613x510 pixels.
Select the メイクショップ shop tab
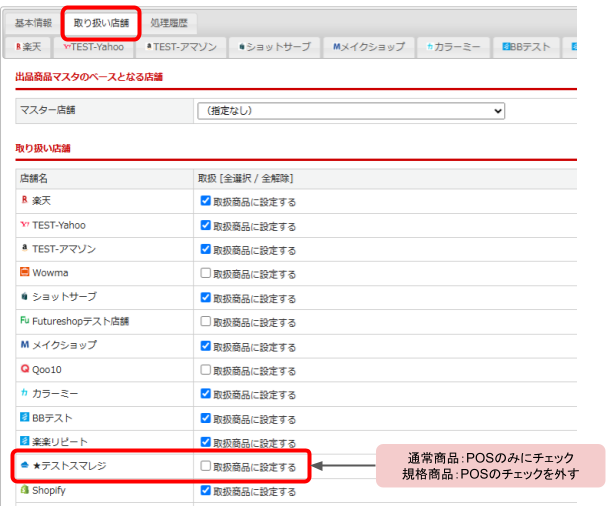click(x=369, y=47)
